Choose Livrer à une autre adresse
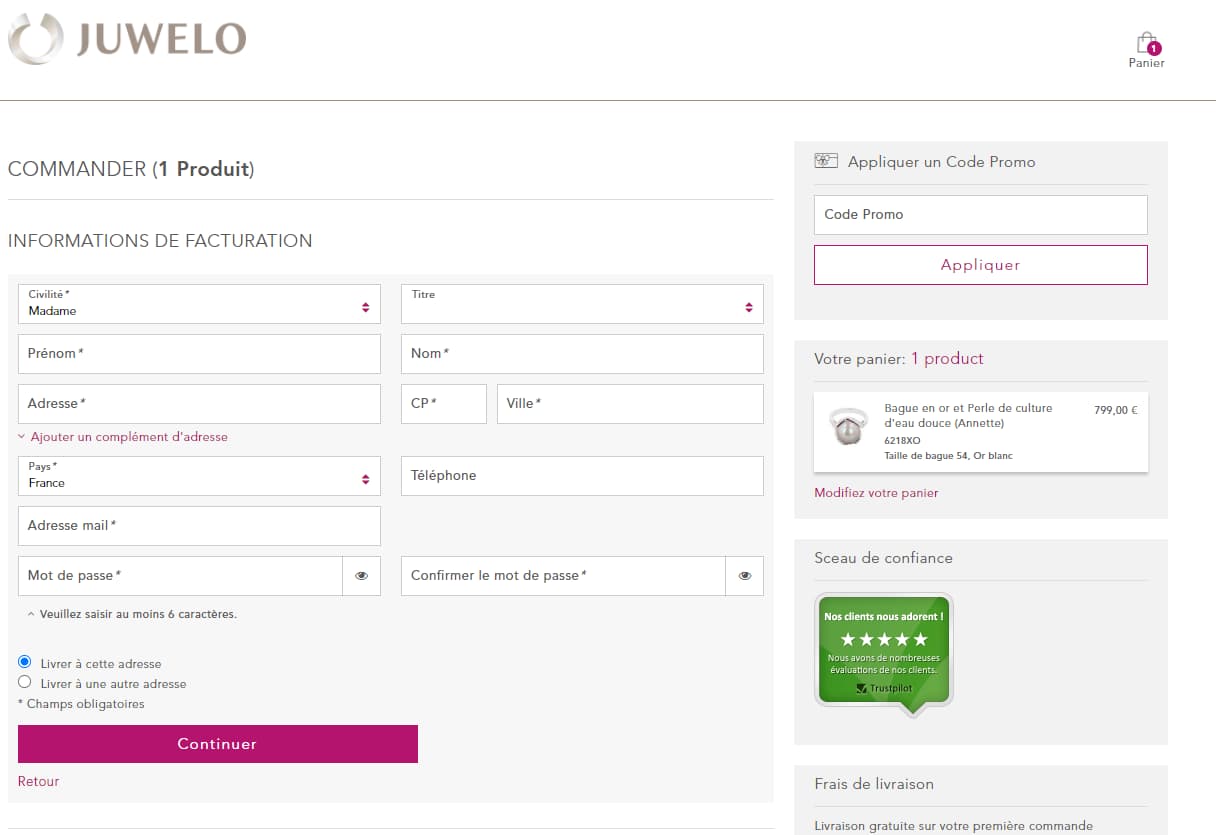Viewport: 1216px width, 835px height. coord(25,682)
